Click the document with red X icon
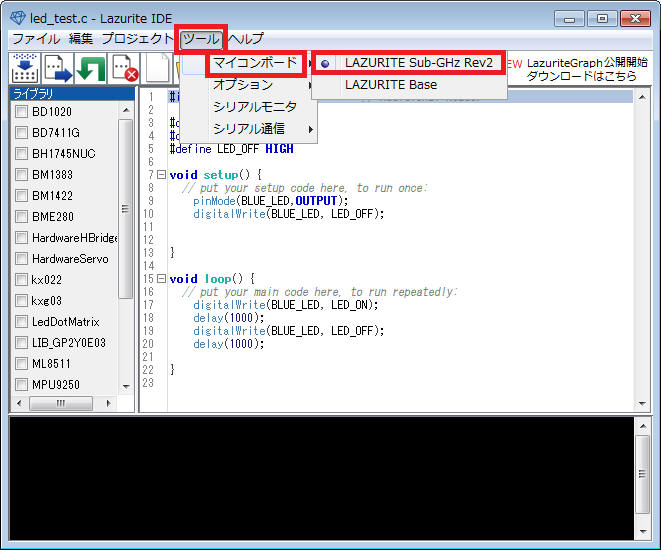 (x=124, y=68)
